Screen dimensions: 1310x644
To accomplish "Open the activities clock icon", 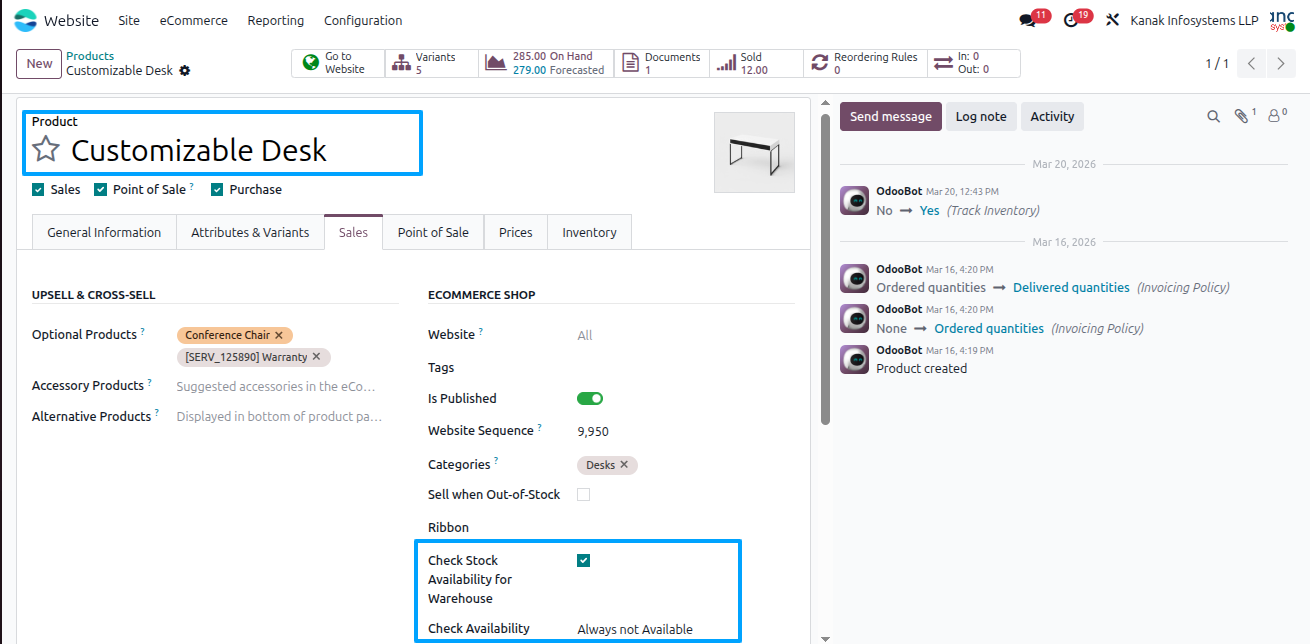I will [x=1071, y=20].
